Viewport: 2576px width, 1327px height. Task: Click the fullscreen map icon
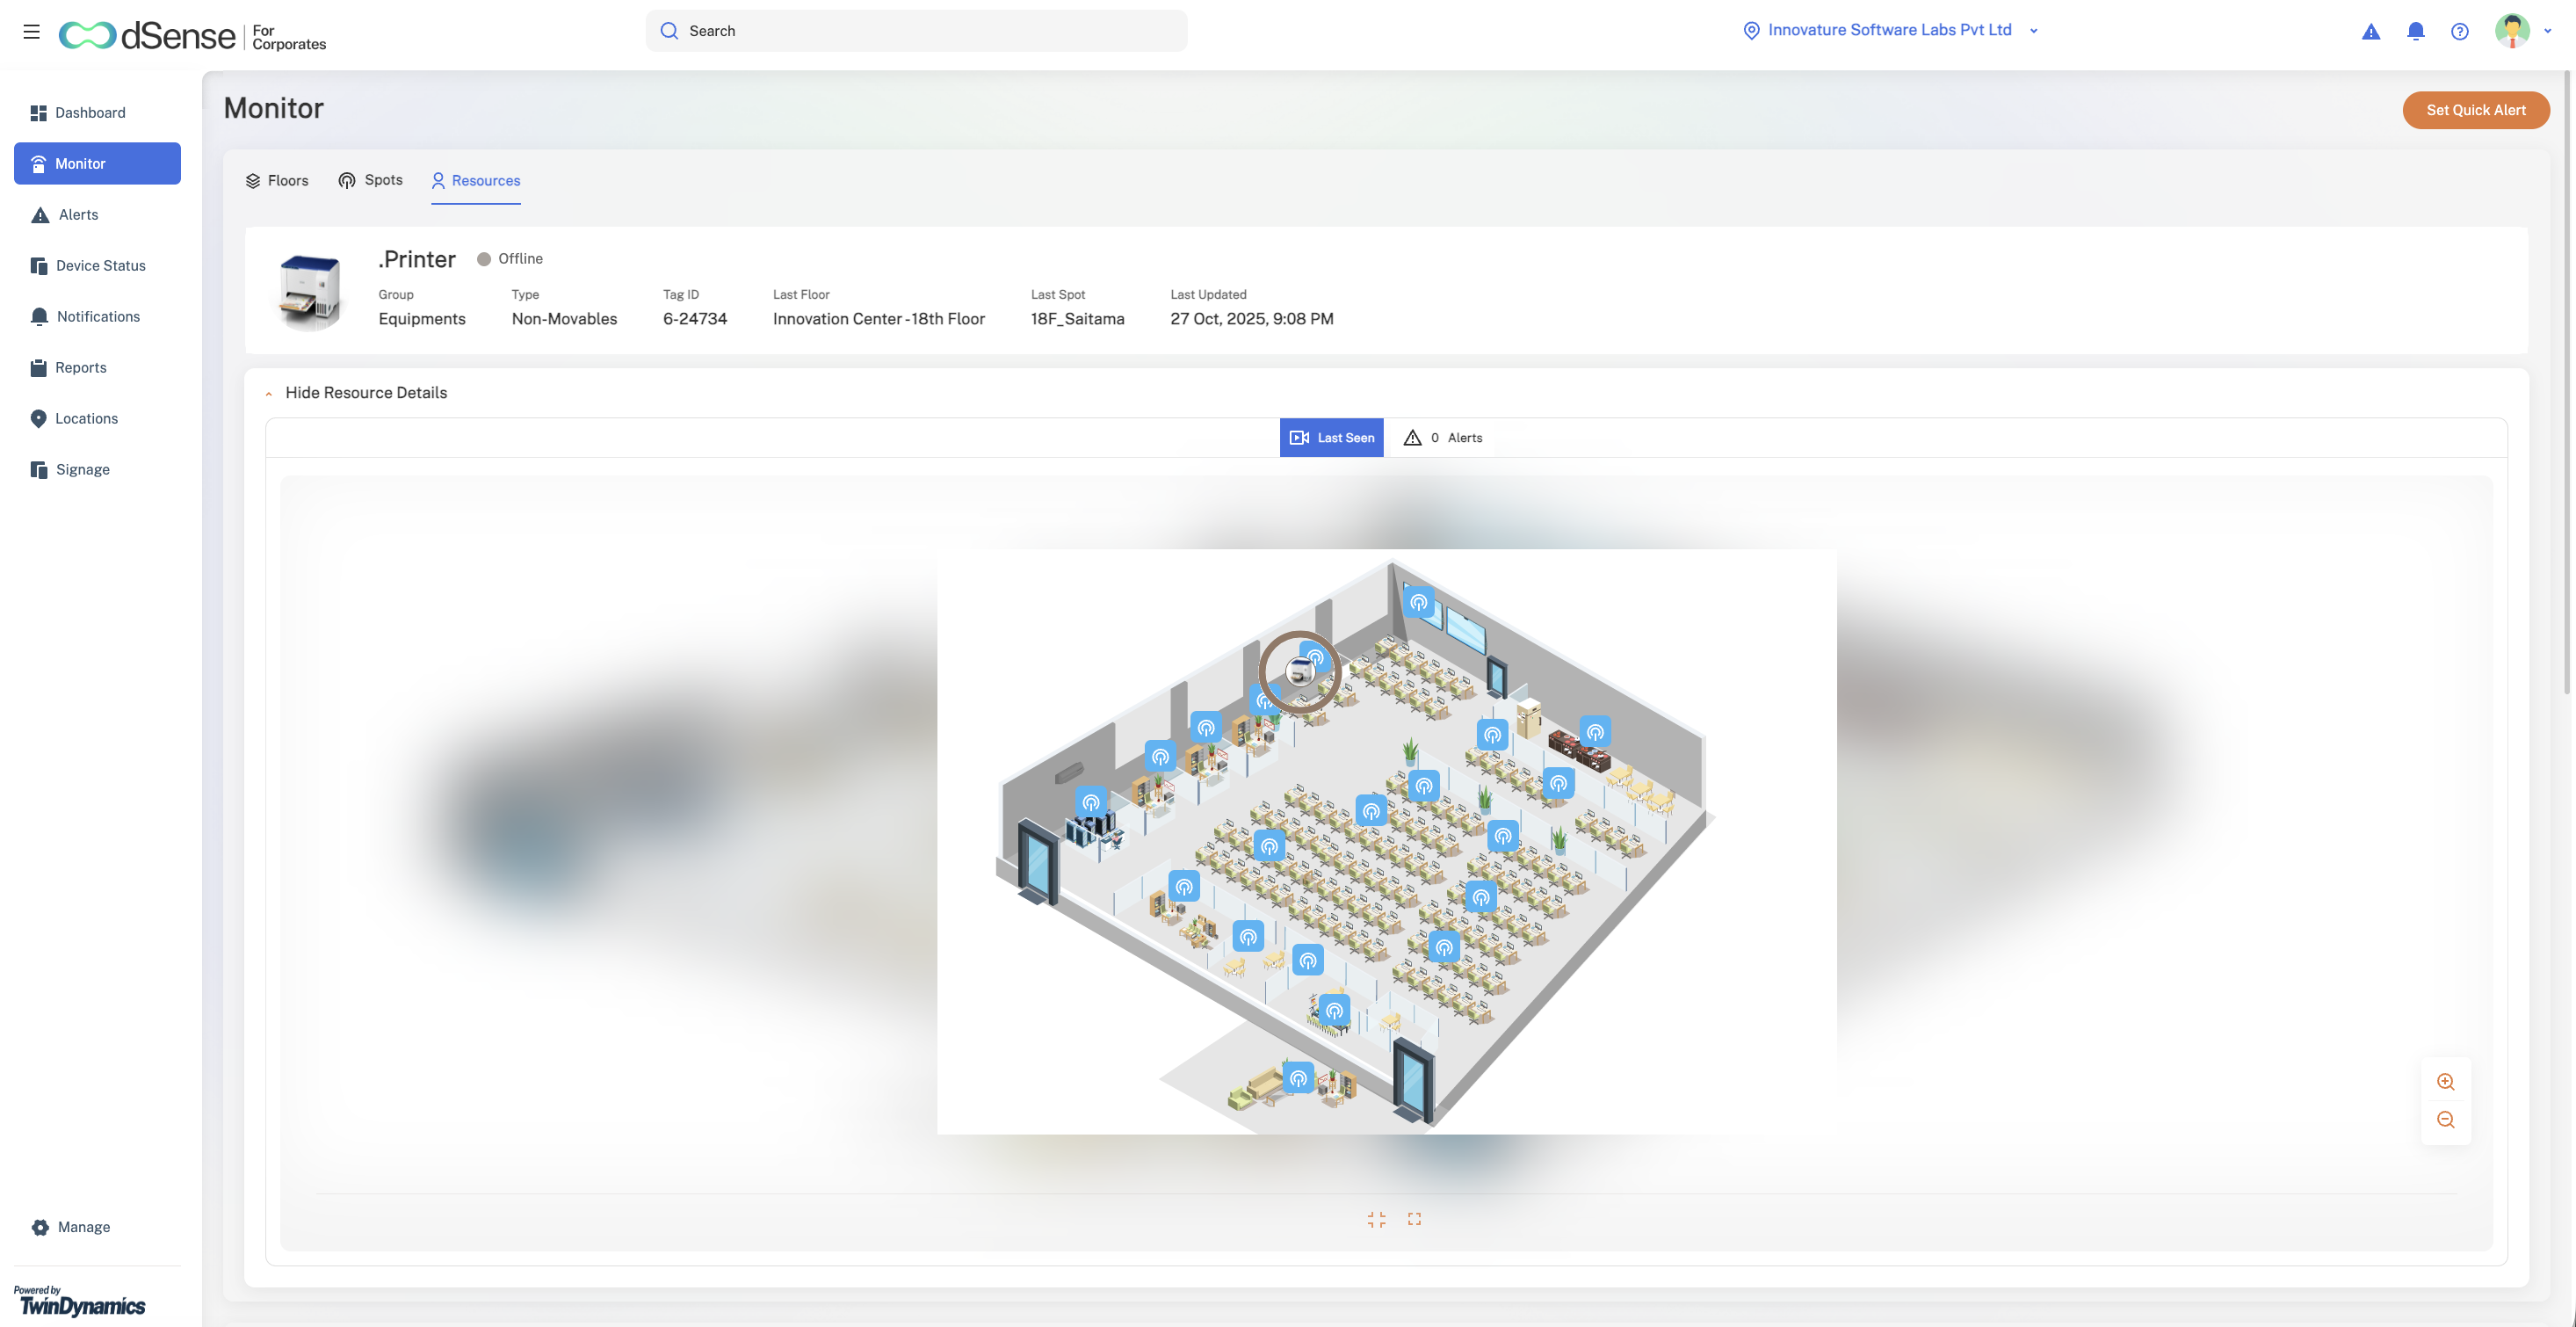coord(1414,1219)
